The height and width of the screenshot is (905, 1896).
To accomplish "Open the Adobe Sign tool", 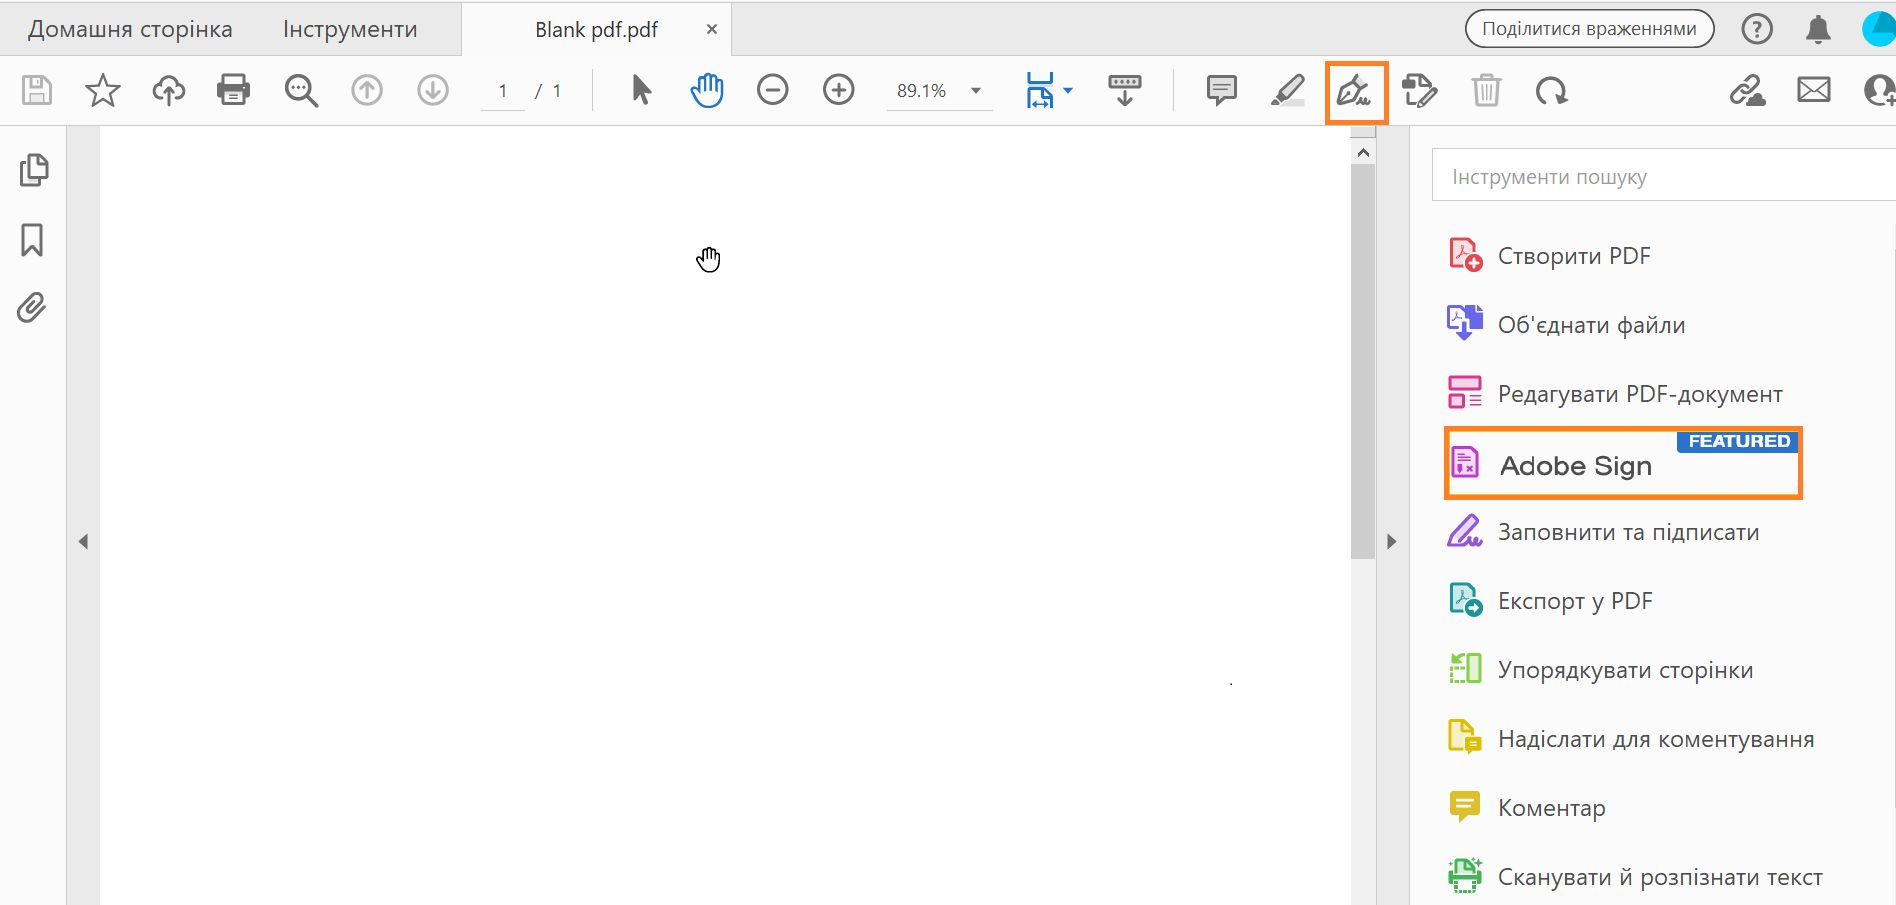I will [x=1622, y=464].
